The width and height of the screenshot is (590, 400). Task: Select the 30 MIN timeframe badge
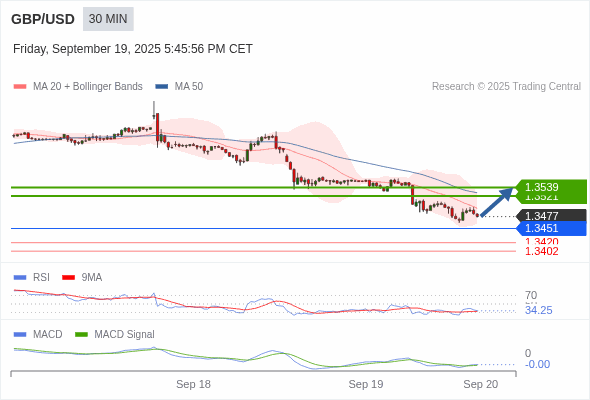(108, 19)
